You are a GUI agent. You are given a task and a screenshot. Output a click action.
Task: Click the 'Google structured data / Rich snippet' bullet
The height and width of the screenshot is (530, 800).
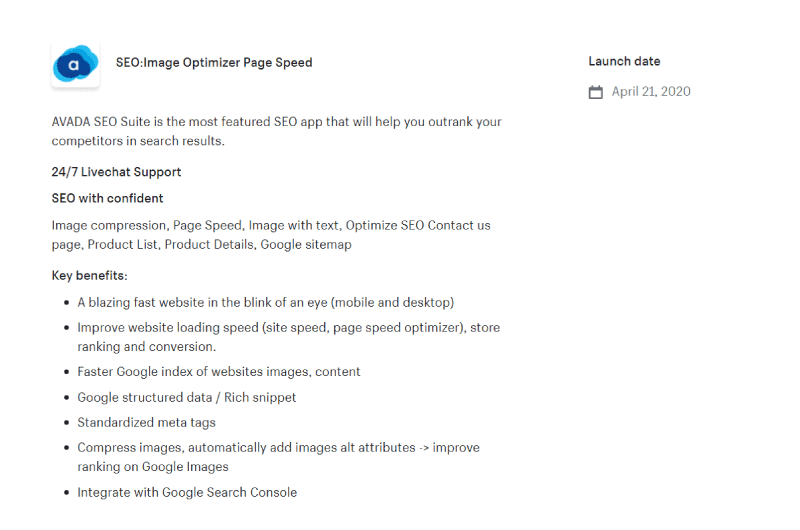pos(186,397)
